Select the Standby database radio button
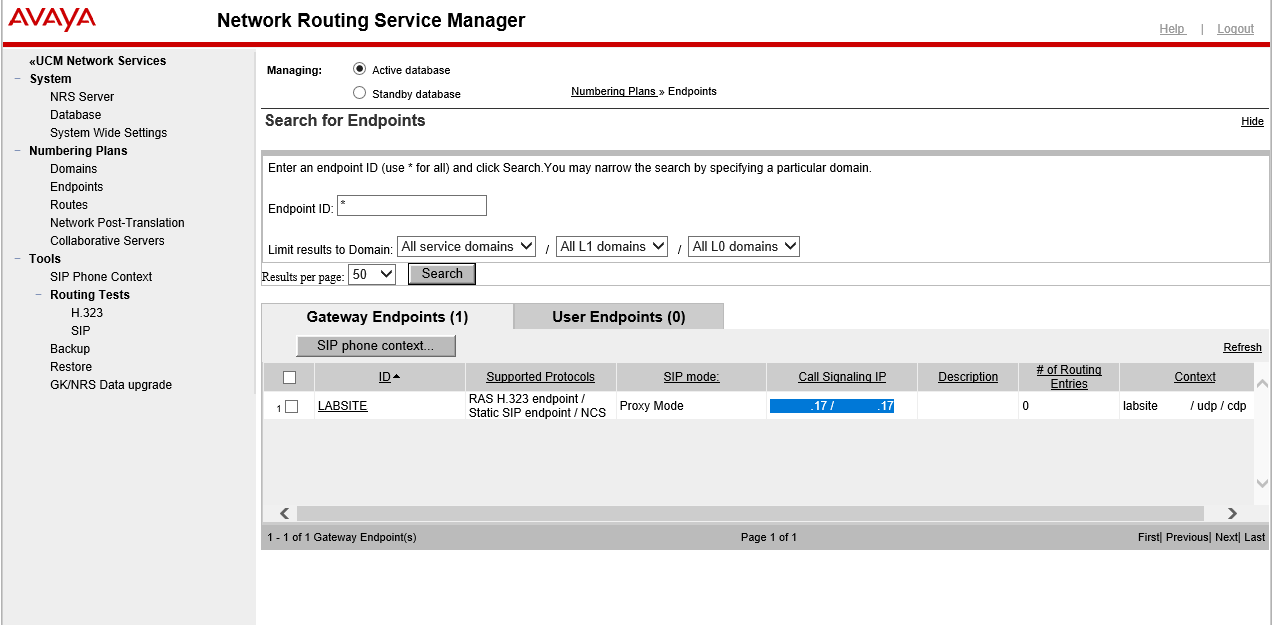 pyautogui.click(x=360, y=93)
